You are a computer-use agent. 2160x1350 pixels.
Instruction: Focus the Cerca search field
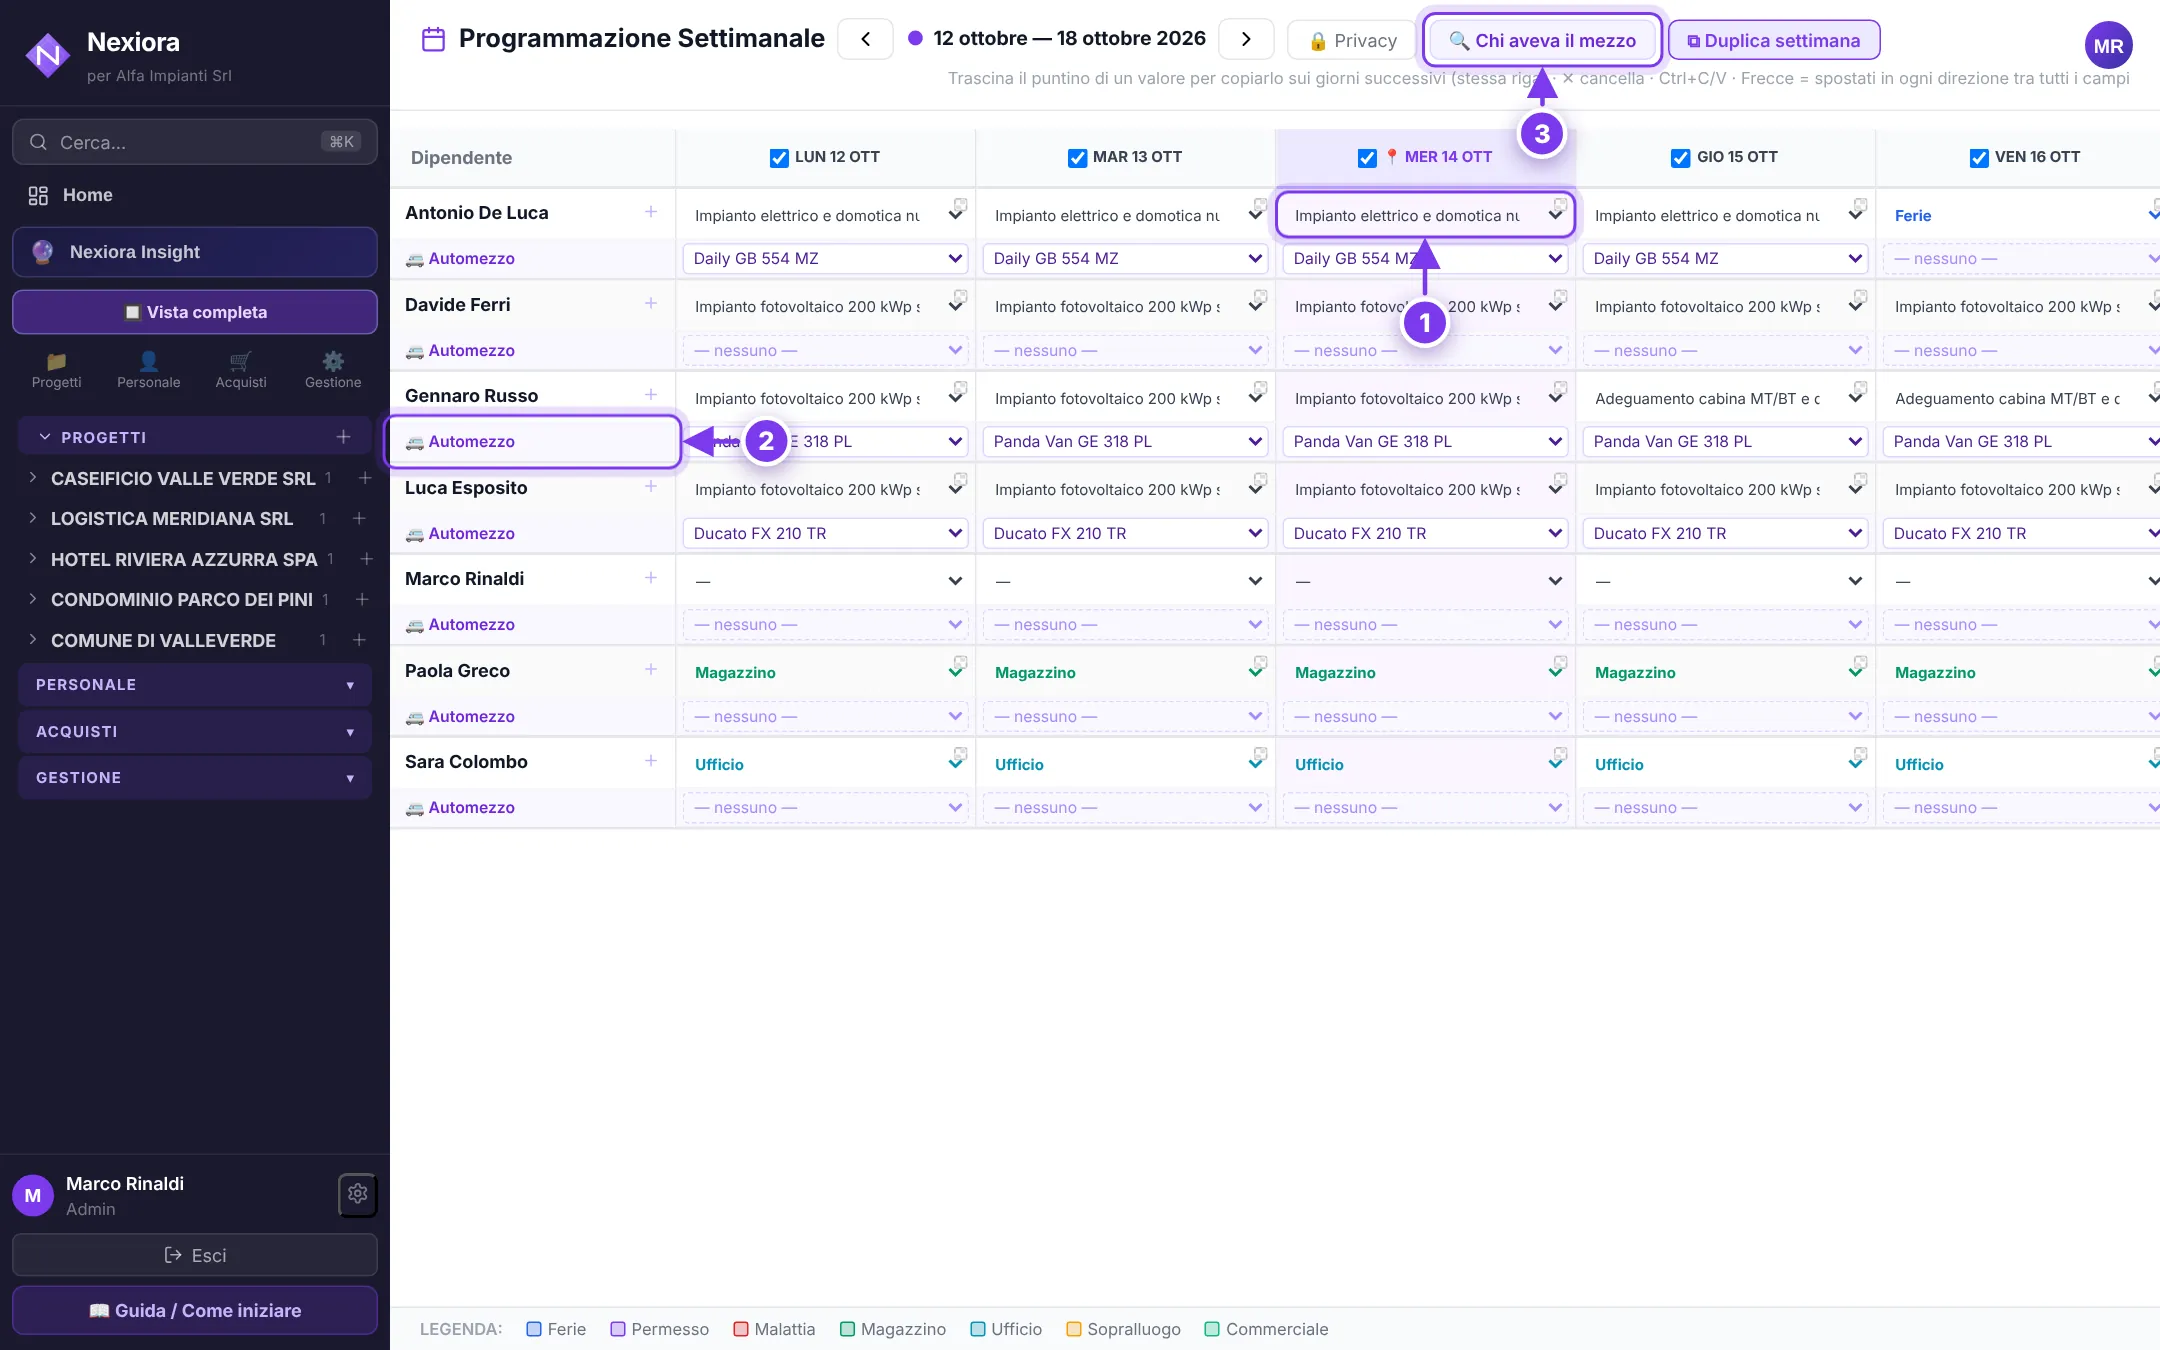[195, 142]
